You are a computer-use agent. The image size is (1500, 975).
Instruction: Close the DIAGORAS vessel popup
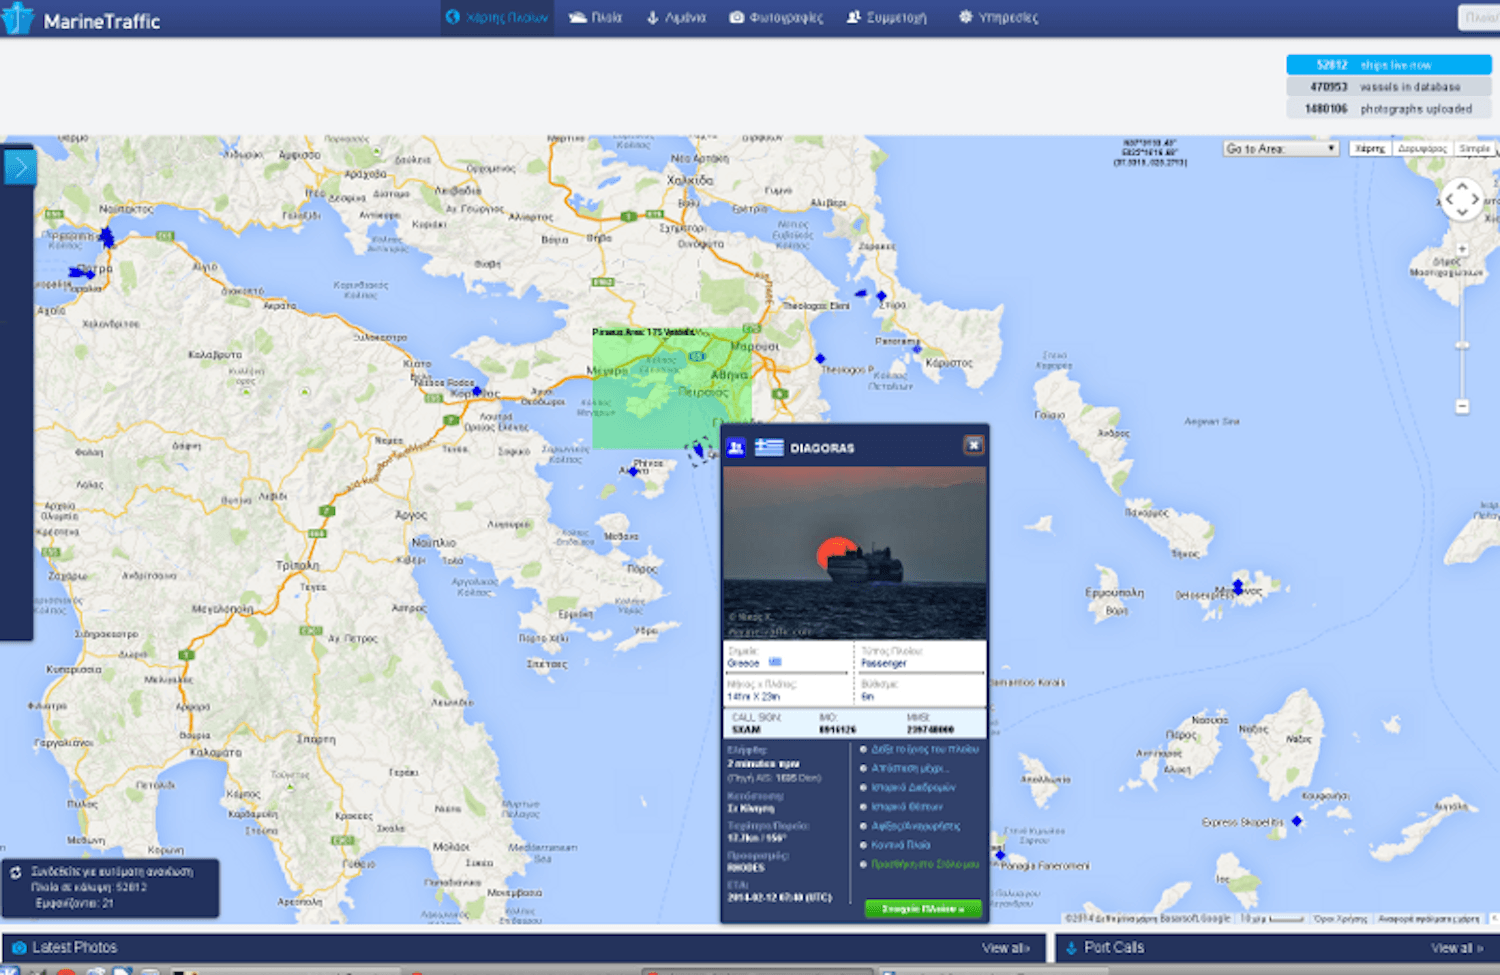pos(973,446)
